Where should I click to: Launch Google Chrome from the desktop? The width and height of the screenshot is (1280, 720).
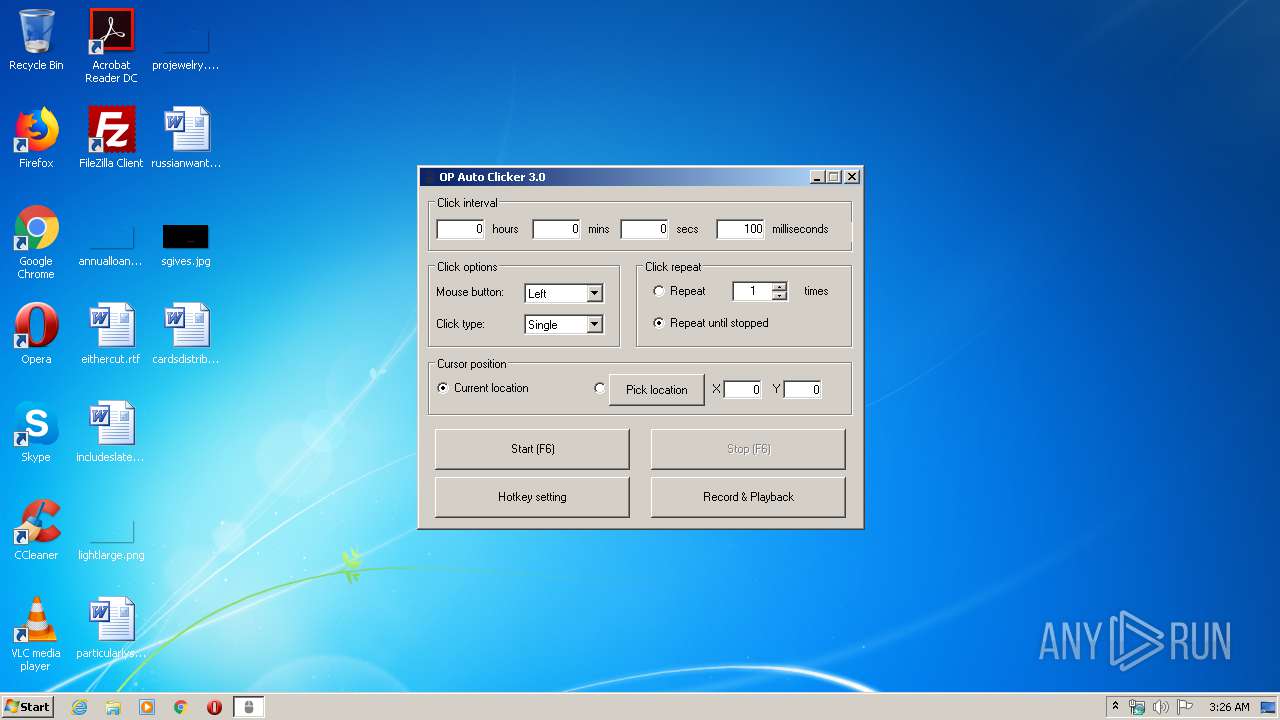coord(36,242)
